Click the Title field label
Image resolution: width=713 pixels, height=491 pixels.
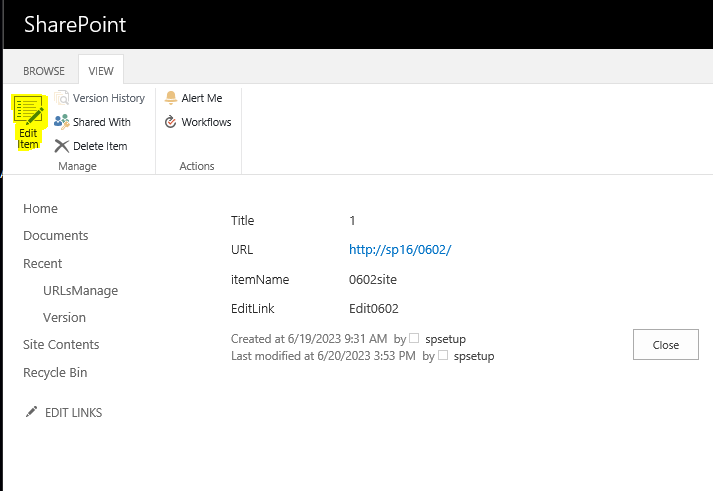pyautogui.click(x=242, y=221)
